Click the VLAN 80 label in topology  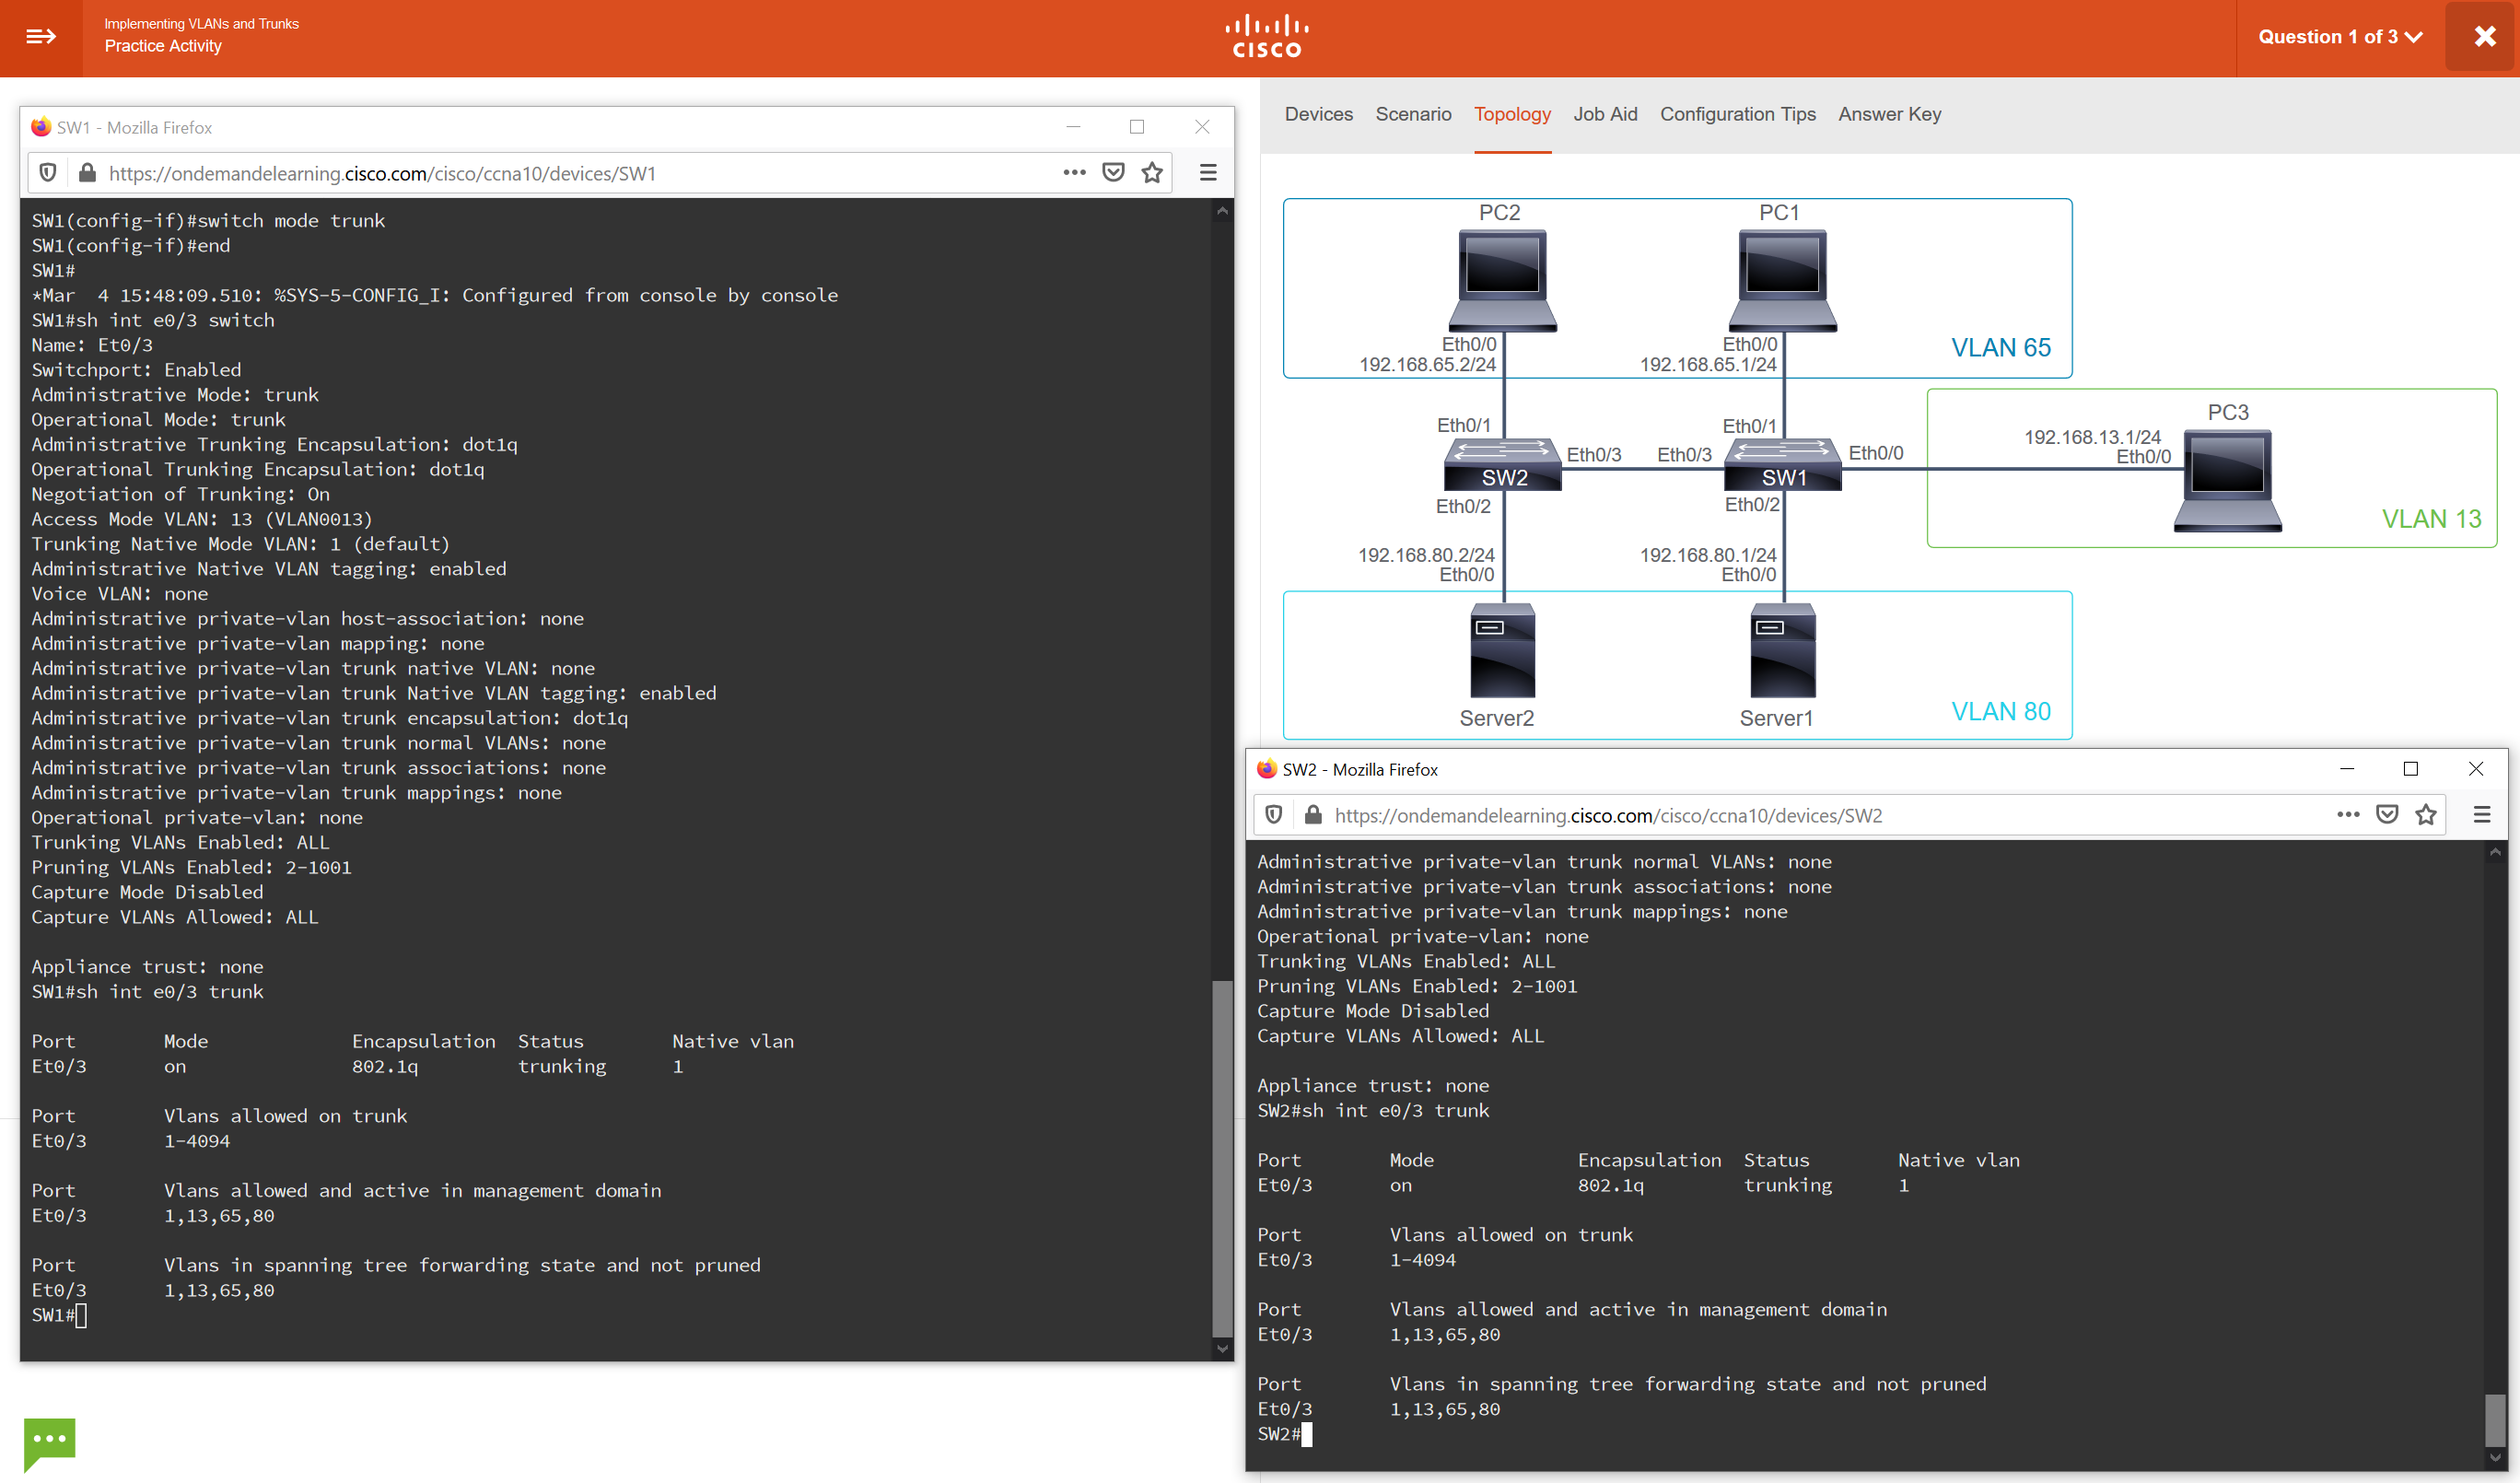pyautogui.click(x=2000, y=711)
